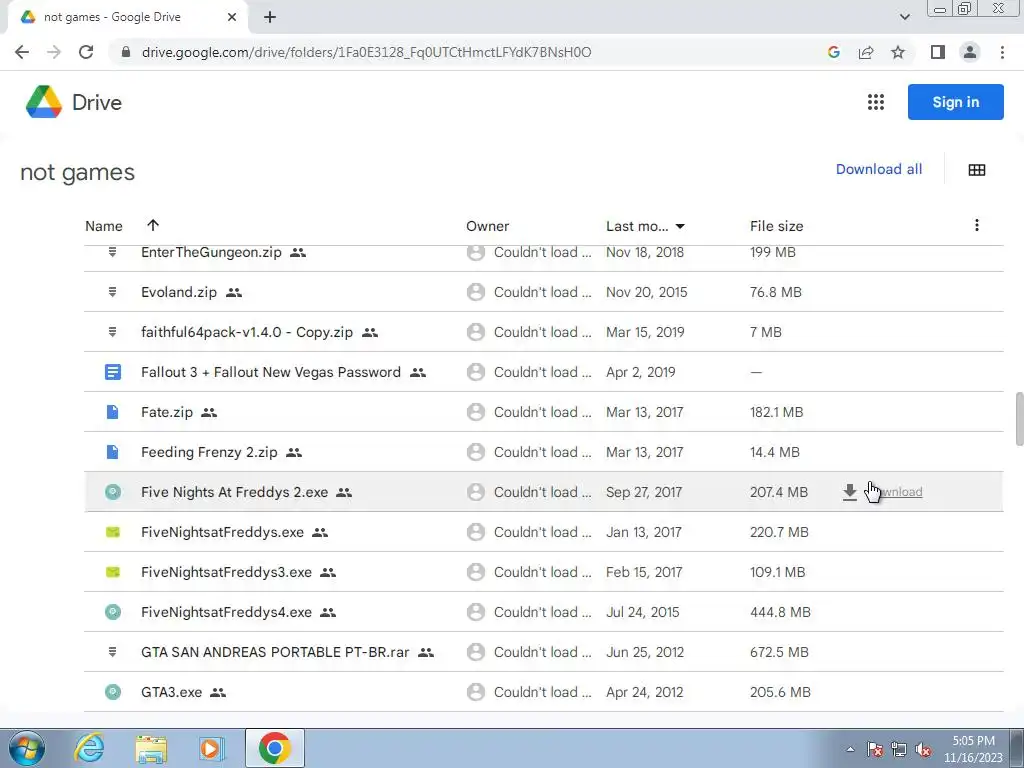Viewport: 1024px width, 768px height.
Task: Click the disc icon beside FiveNightsatFreddys4.exe
Action: [x=112, y=612]
